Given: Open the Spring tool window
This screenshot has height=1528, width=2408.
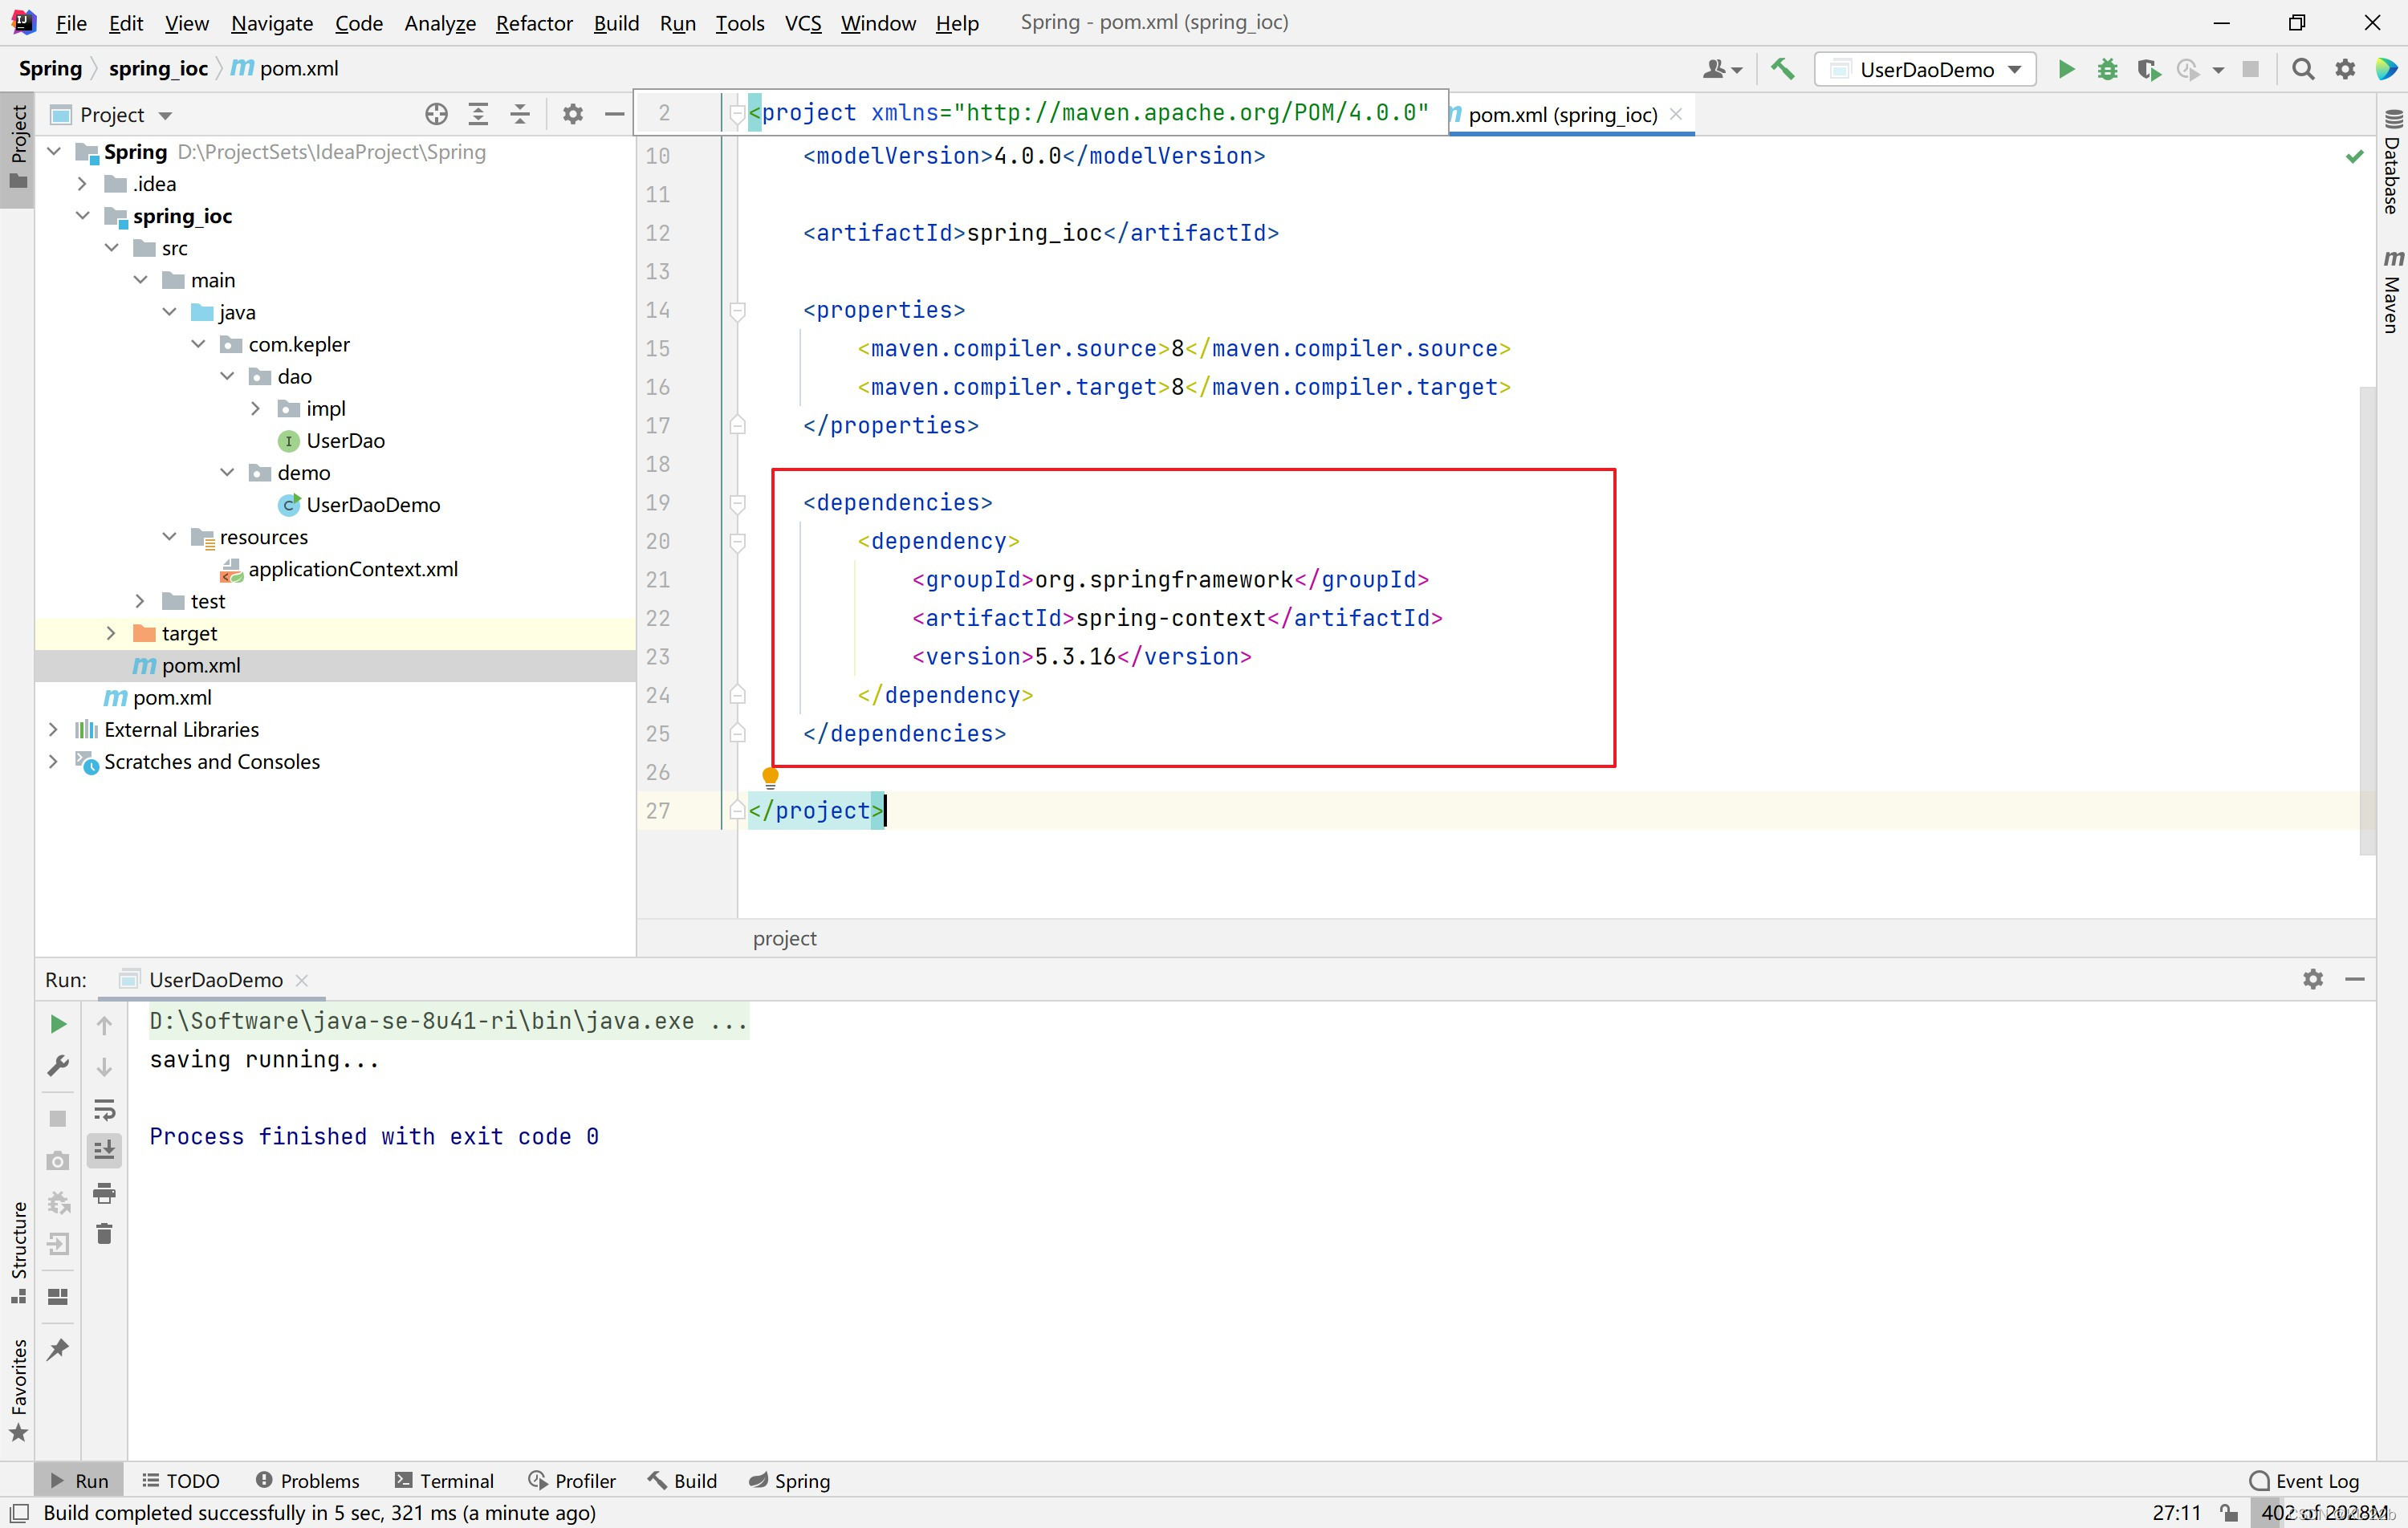Looking at the screenshot, I should (x=790, y=1481).
